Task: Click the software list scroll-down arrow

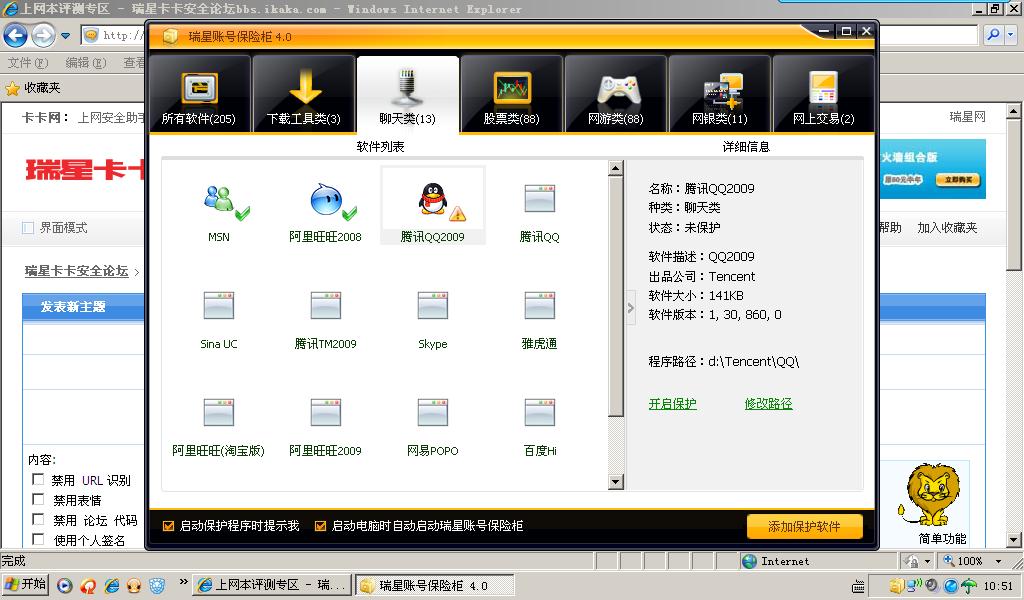Action: [615, 482]
